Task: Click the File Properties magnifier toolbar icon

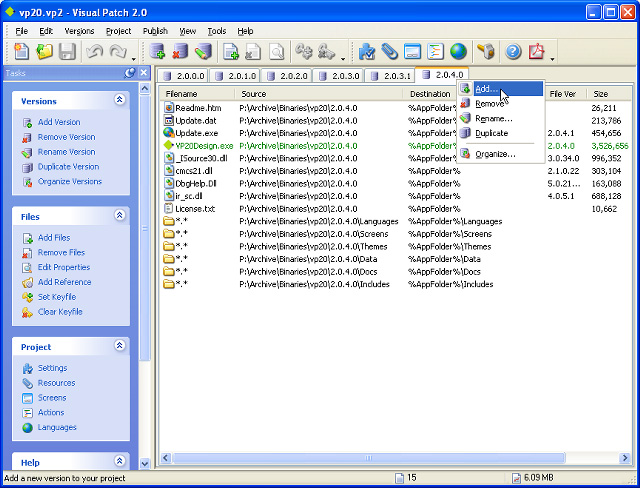Action: pyautogui.click(x=276, y=52)
